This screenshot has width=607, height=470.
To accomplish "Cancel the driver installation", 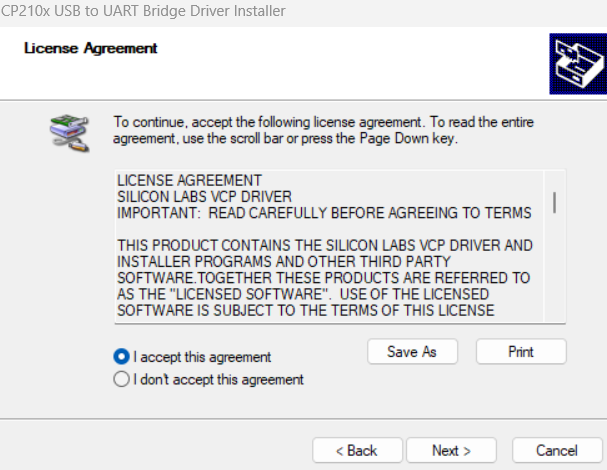I will click(x=557, y=450).
